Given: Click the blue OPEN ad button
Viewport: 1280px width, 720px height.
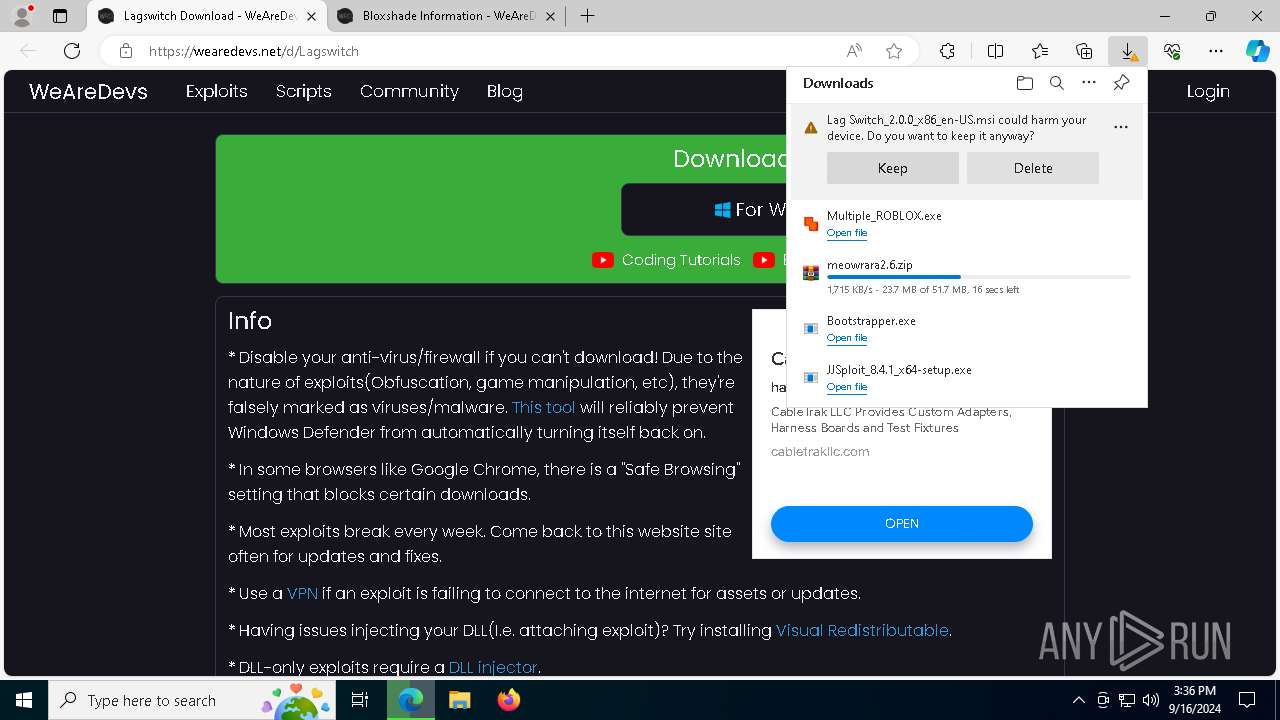Looking at the screenshot, I should [901, 523].
